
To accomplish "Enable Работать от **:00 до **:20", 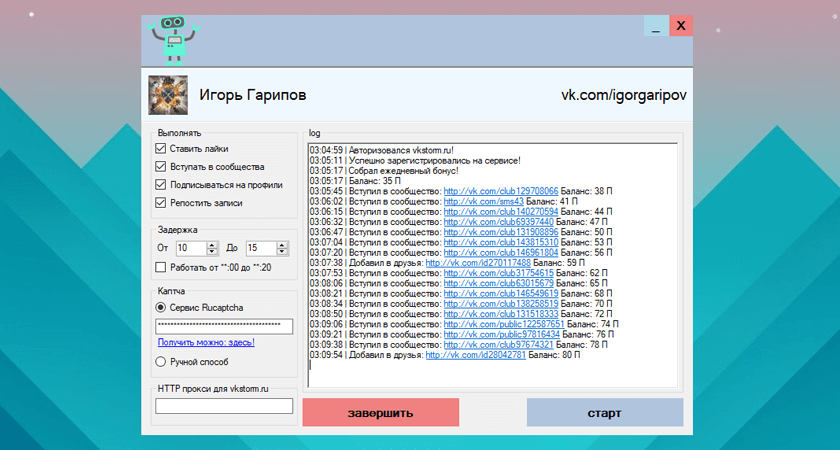I will (x=160, y=267).
